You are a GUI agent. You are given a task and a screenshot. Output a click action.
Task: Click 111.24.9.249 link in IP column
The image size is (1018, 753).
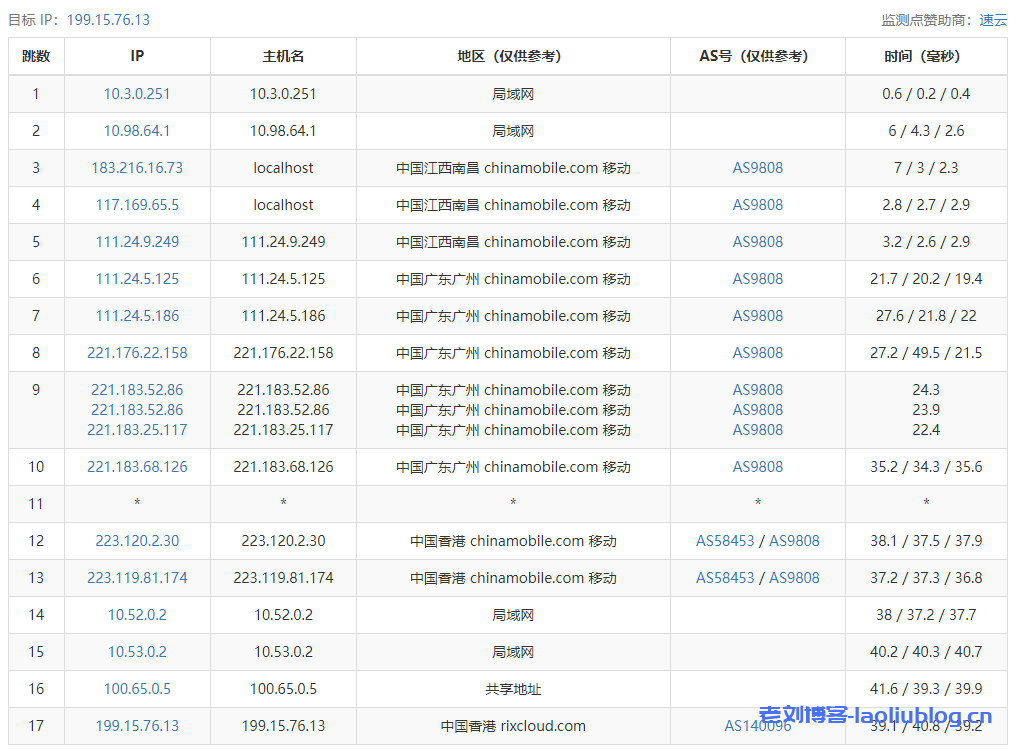(137, 242)
